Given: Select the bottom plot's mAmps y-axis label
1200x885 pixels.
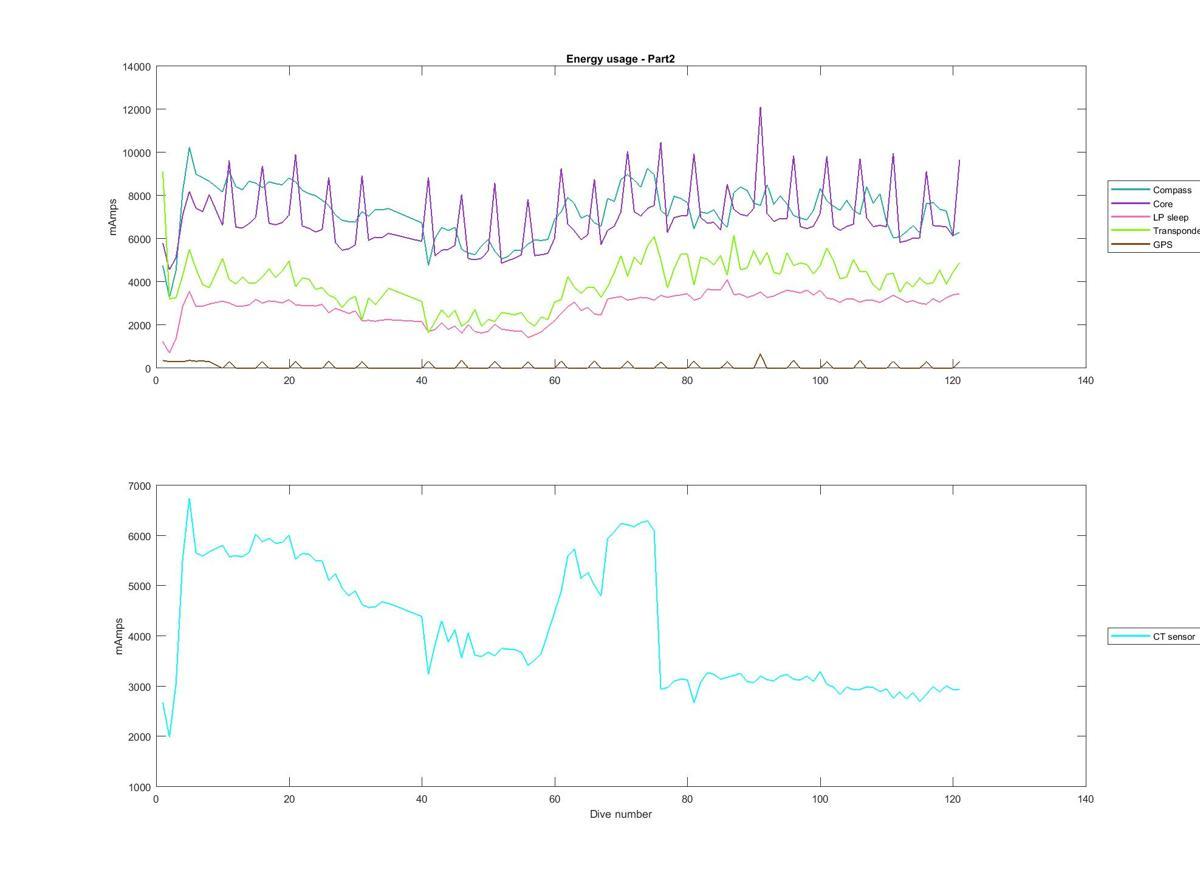Looking at the screenshot, I should (x=117, y=636).
